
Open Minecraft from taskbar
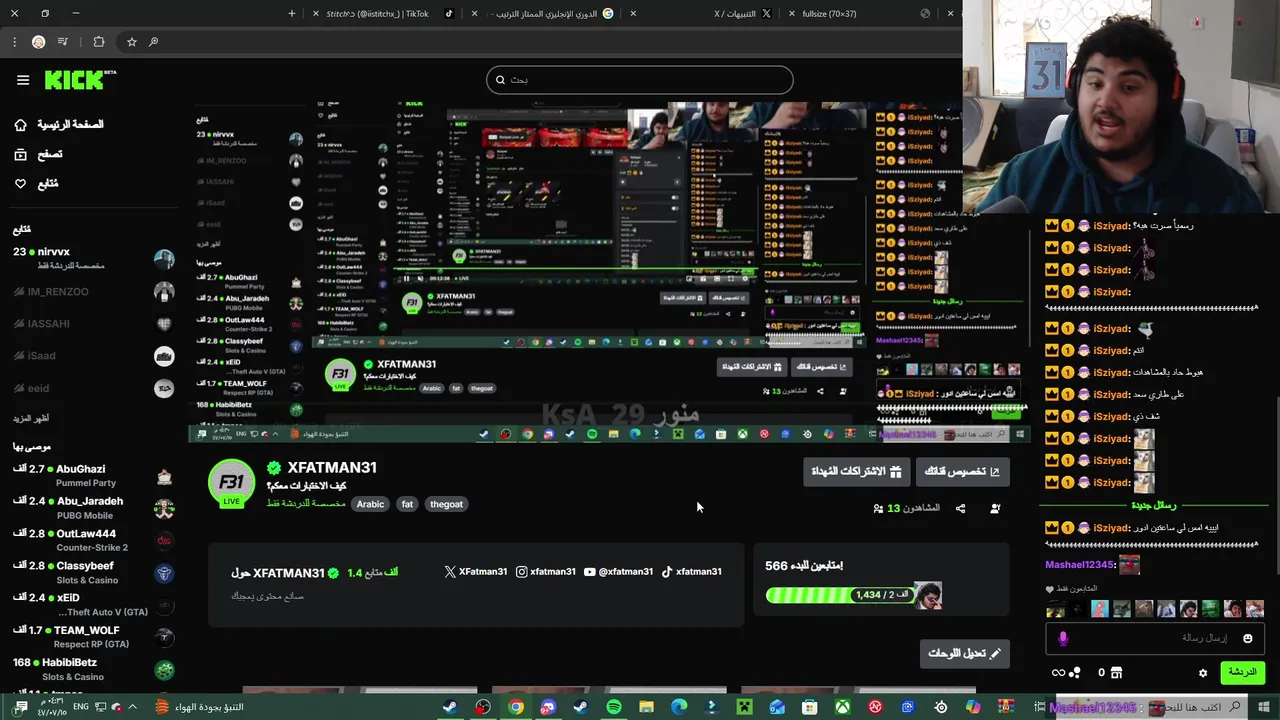[744, 707]
